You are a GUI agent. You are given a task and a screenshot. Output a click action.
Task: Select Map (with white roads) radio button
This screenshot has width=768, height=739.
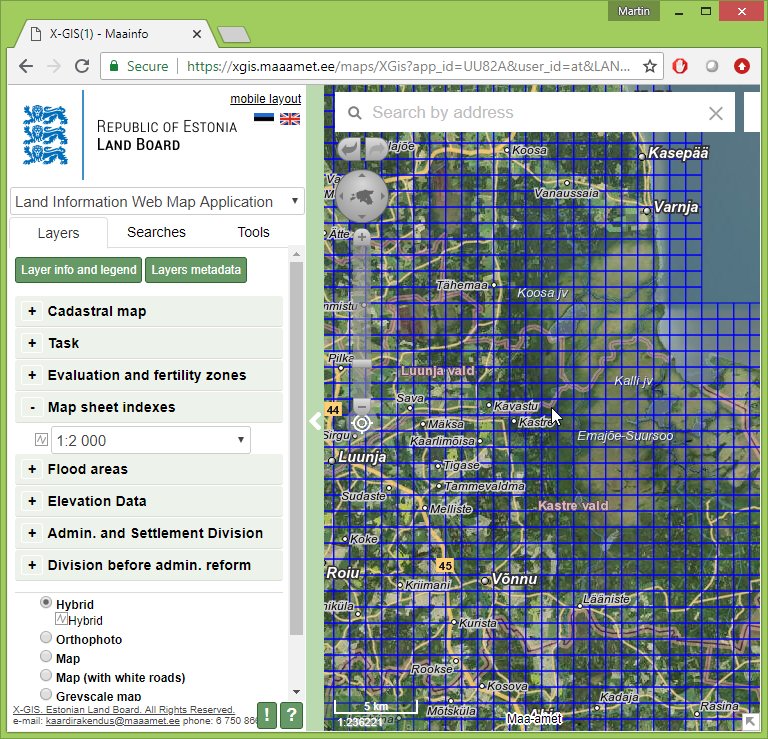tap(46, 676)
